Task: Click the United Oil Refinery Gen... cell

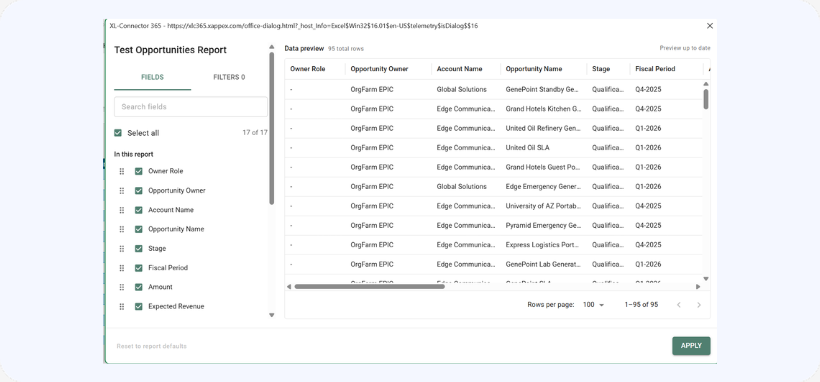Action: (x=543, y=128)
